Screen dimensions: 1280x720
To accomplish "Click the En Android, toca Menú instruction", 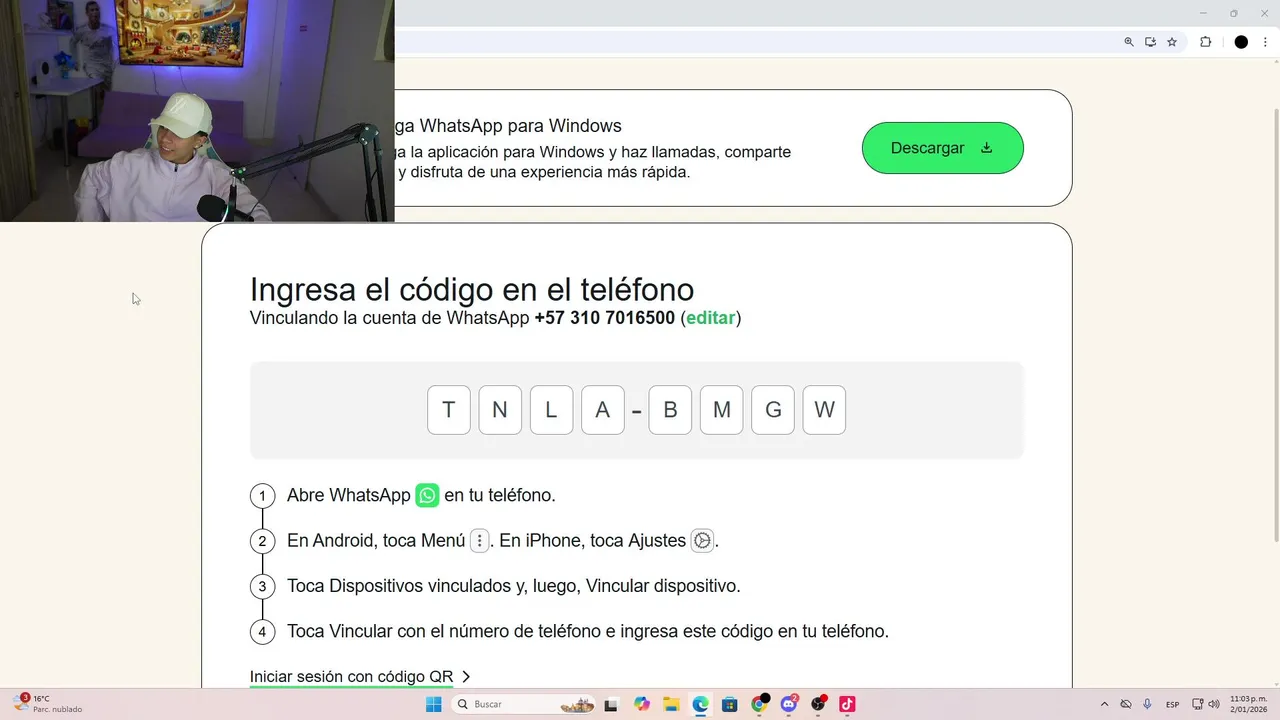I will point(503,541).
